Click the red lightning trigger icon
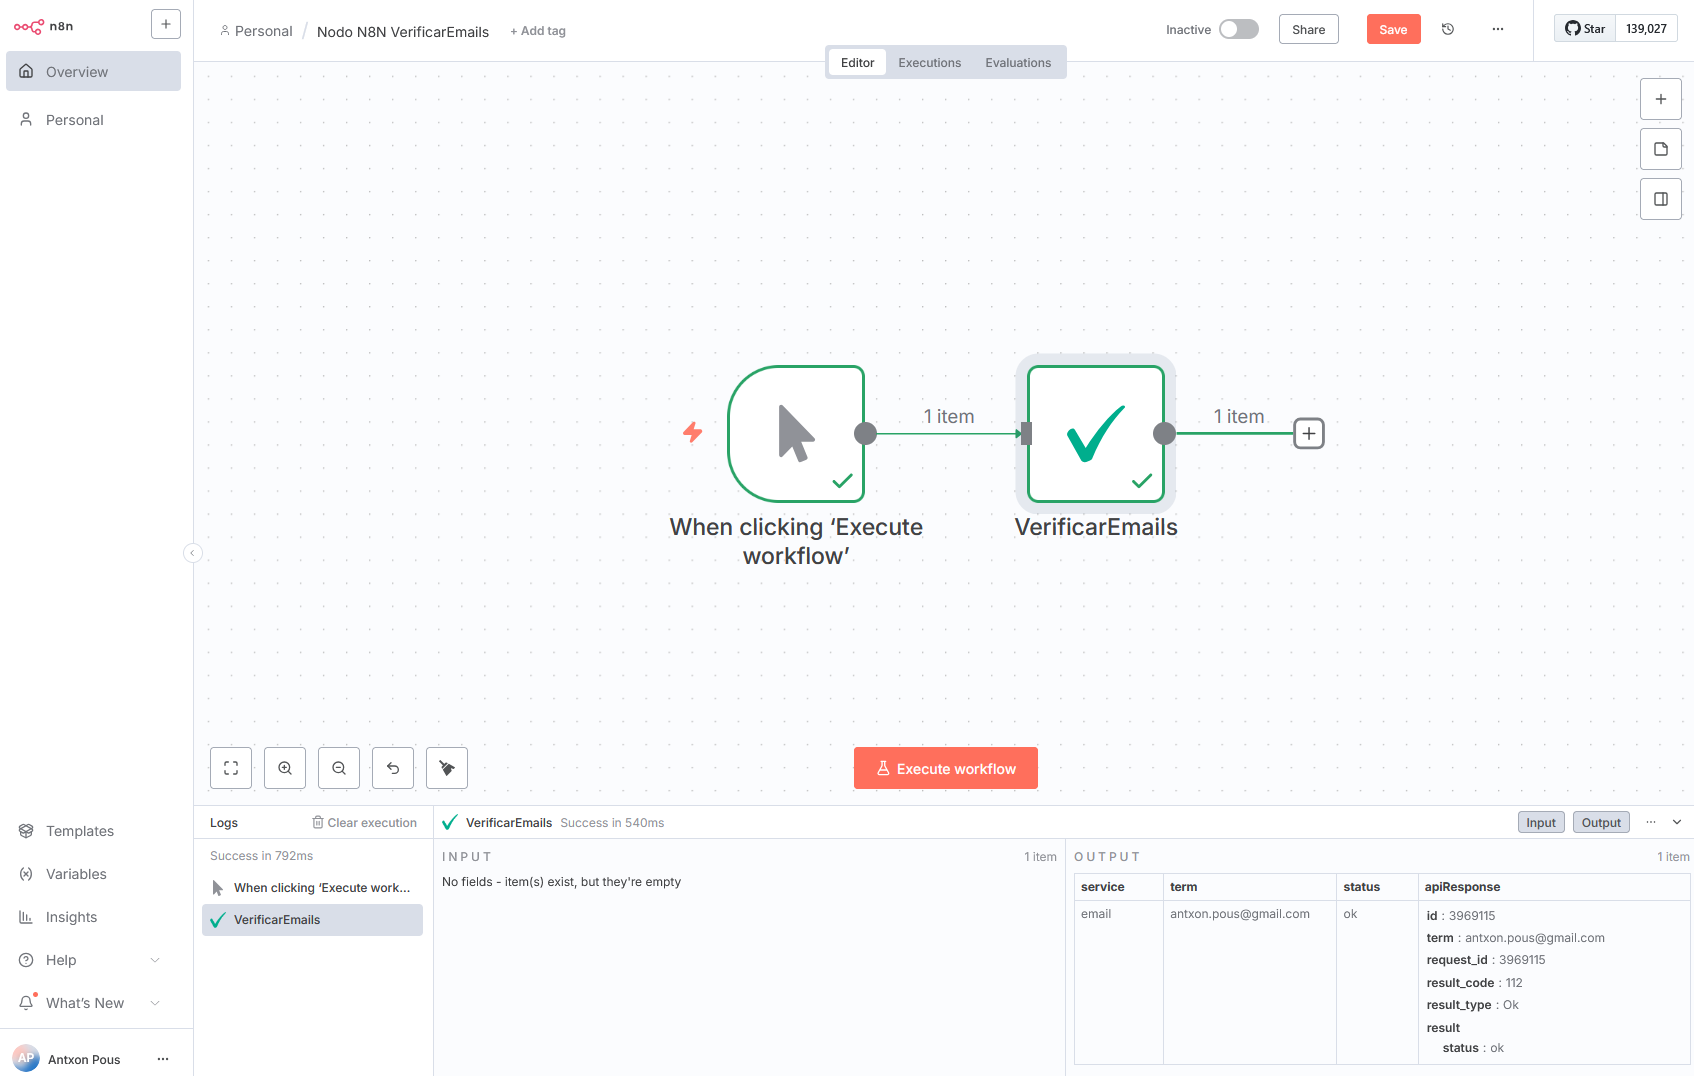Viewport: 1694px width, 1076px height. tap(692, 432)
